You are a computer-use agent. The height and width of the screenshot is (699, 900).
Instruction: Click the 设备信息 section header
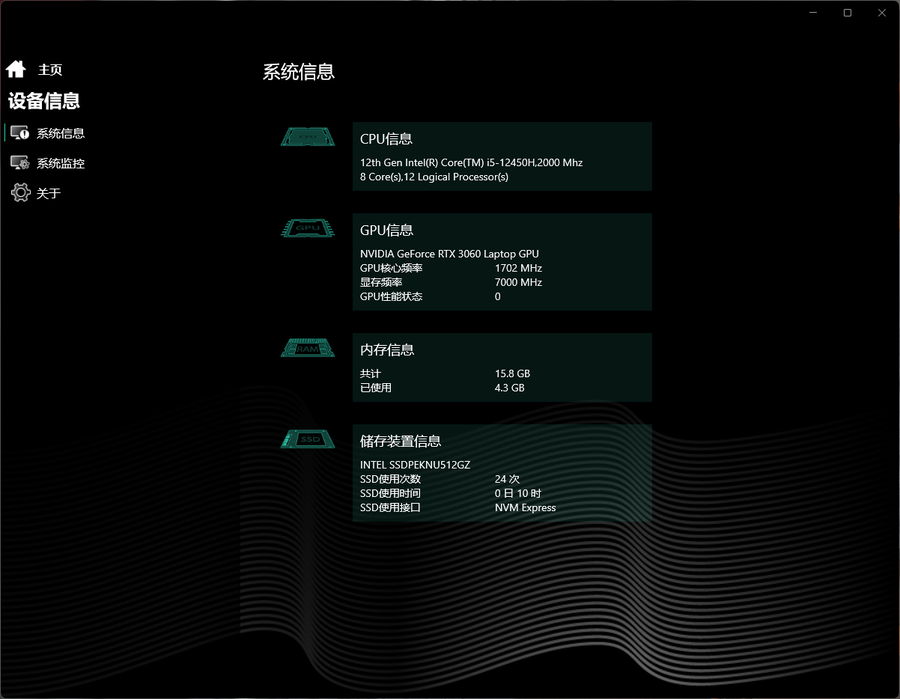coord(44,101)
